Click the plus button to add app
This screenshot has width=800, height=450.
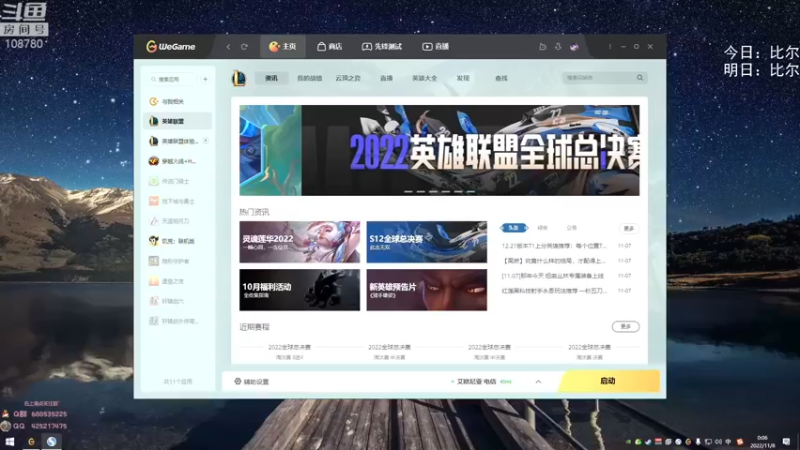pos(205,79)
